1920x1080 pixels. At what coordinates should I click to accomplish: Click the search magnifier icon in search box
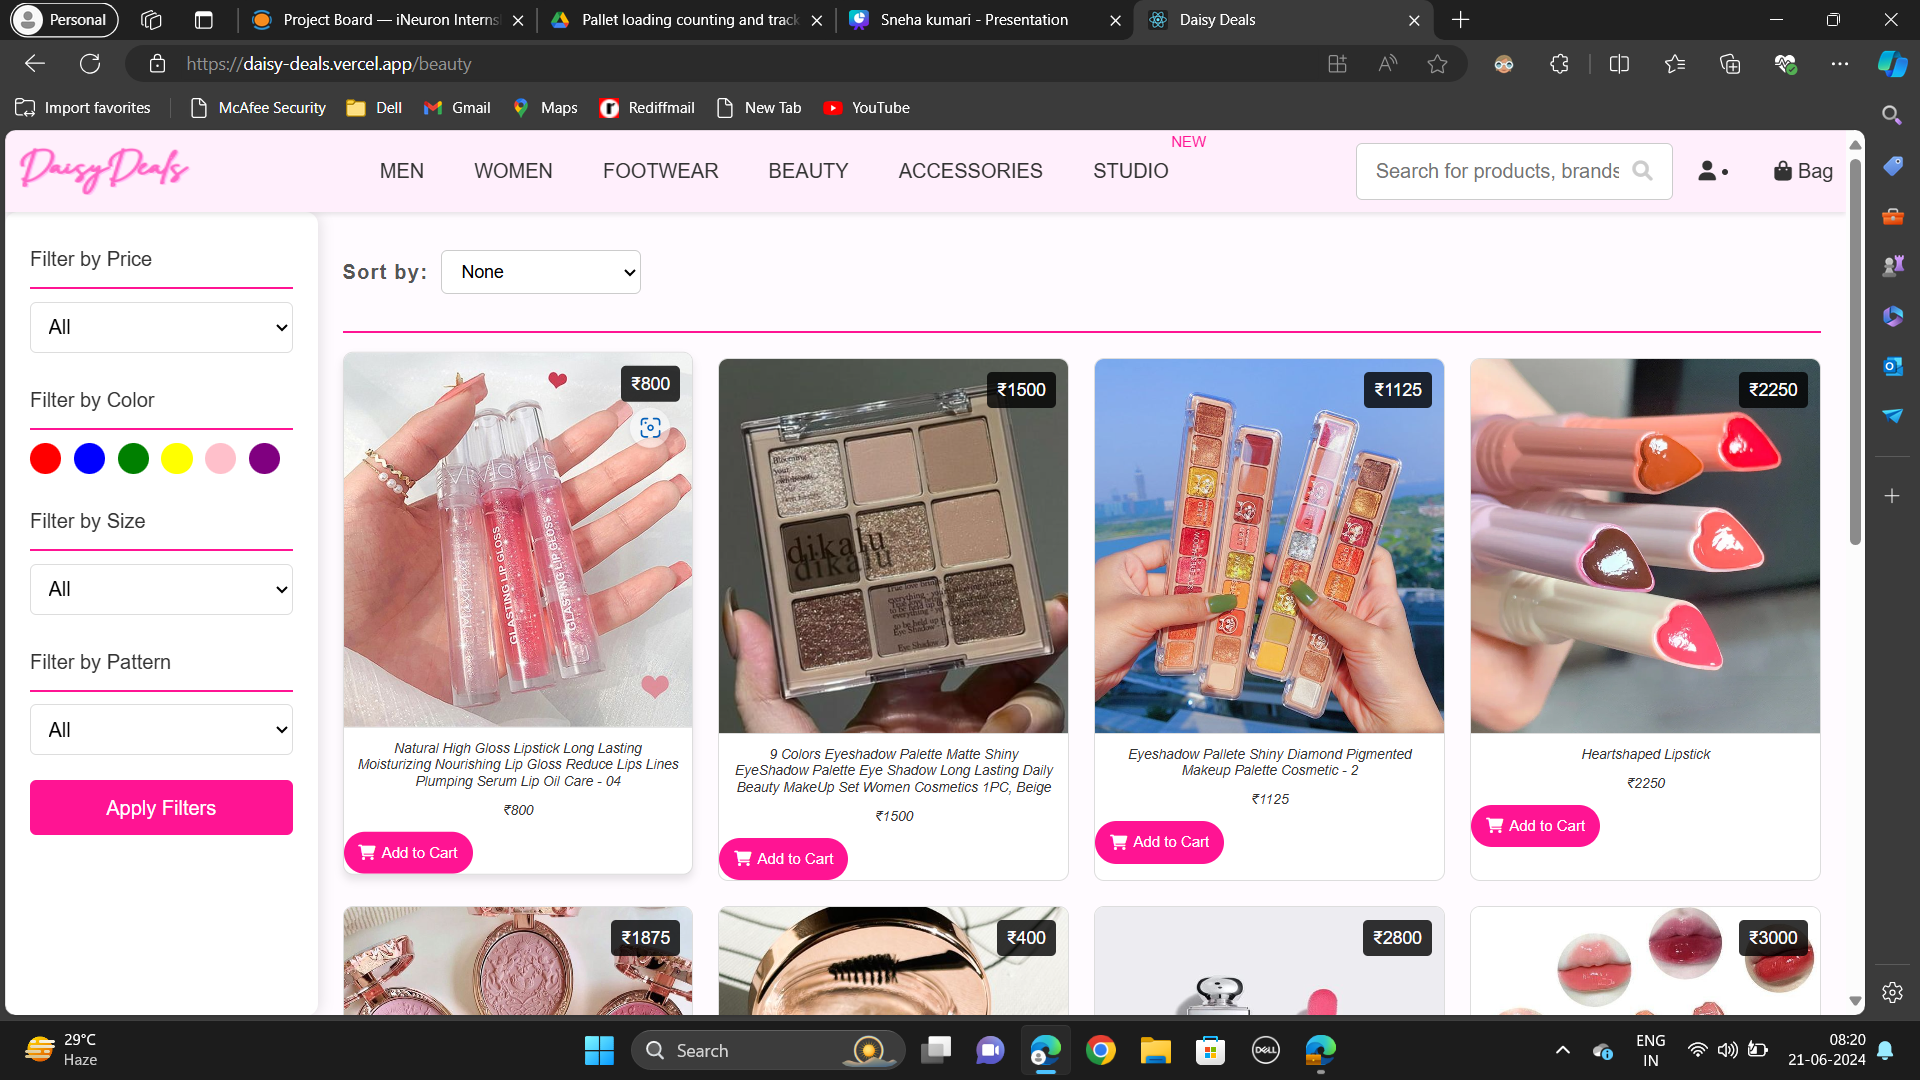[x=1642, y=171]
